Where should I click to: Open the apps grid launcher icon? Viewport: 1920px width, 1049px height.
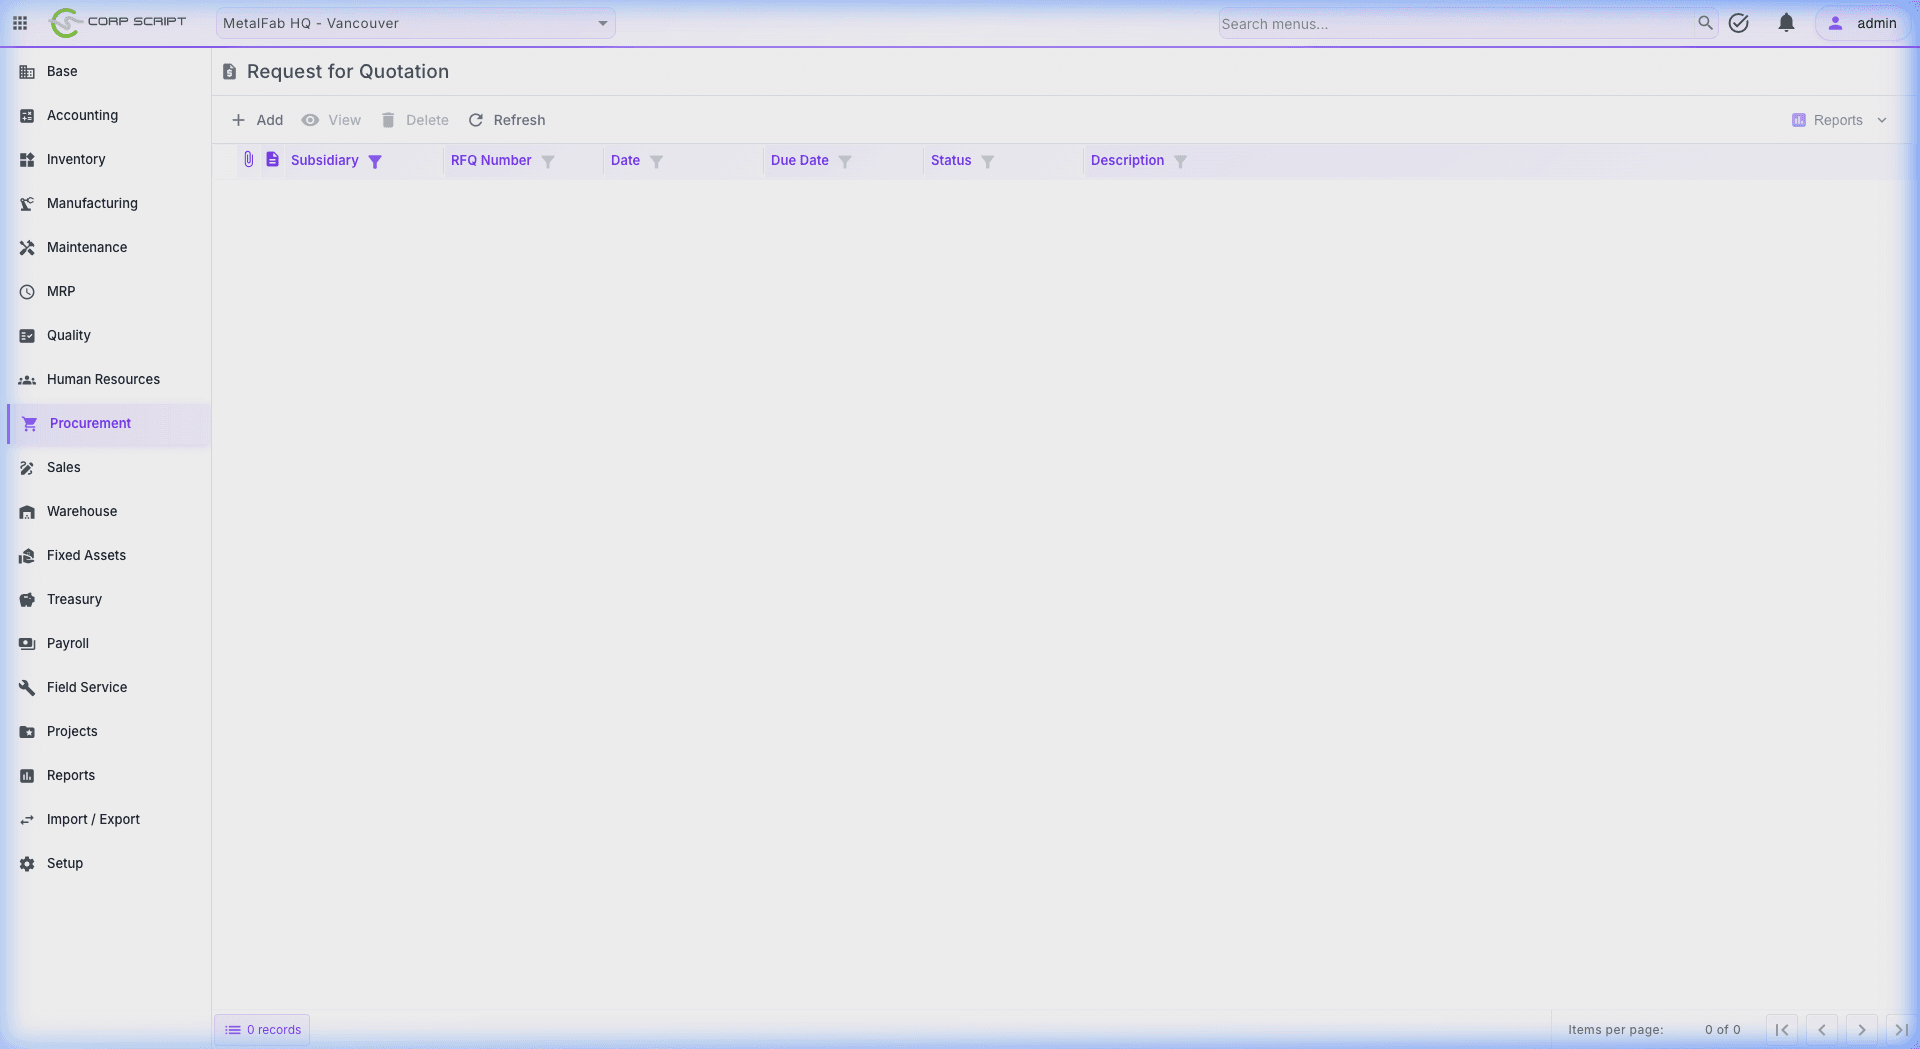[20, 23]
